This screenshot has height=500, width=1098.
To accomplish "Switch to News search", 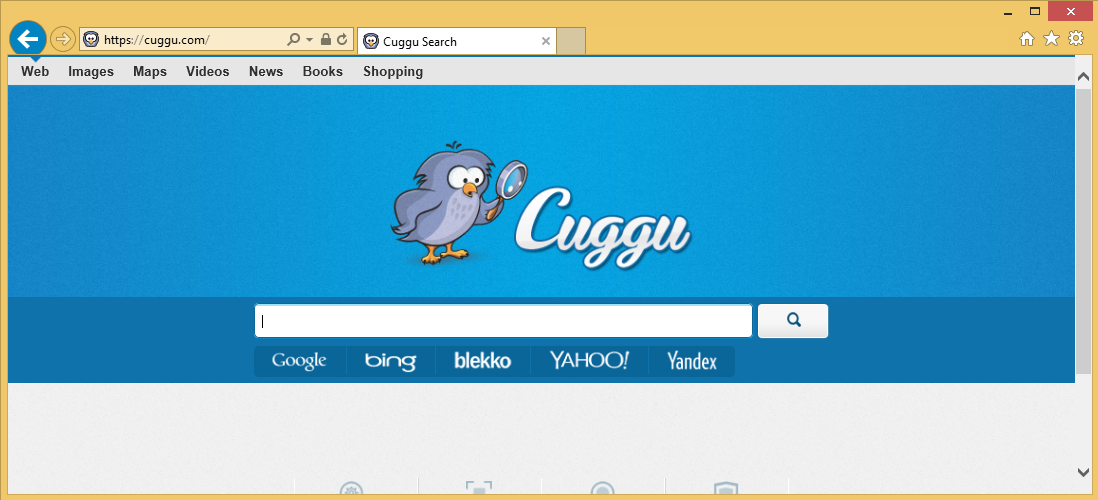I will click(266, 71).
